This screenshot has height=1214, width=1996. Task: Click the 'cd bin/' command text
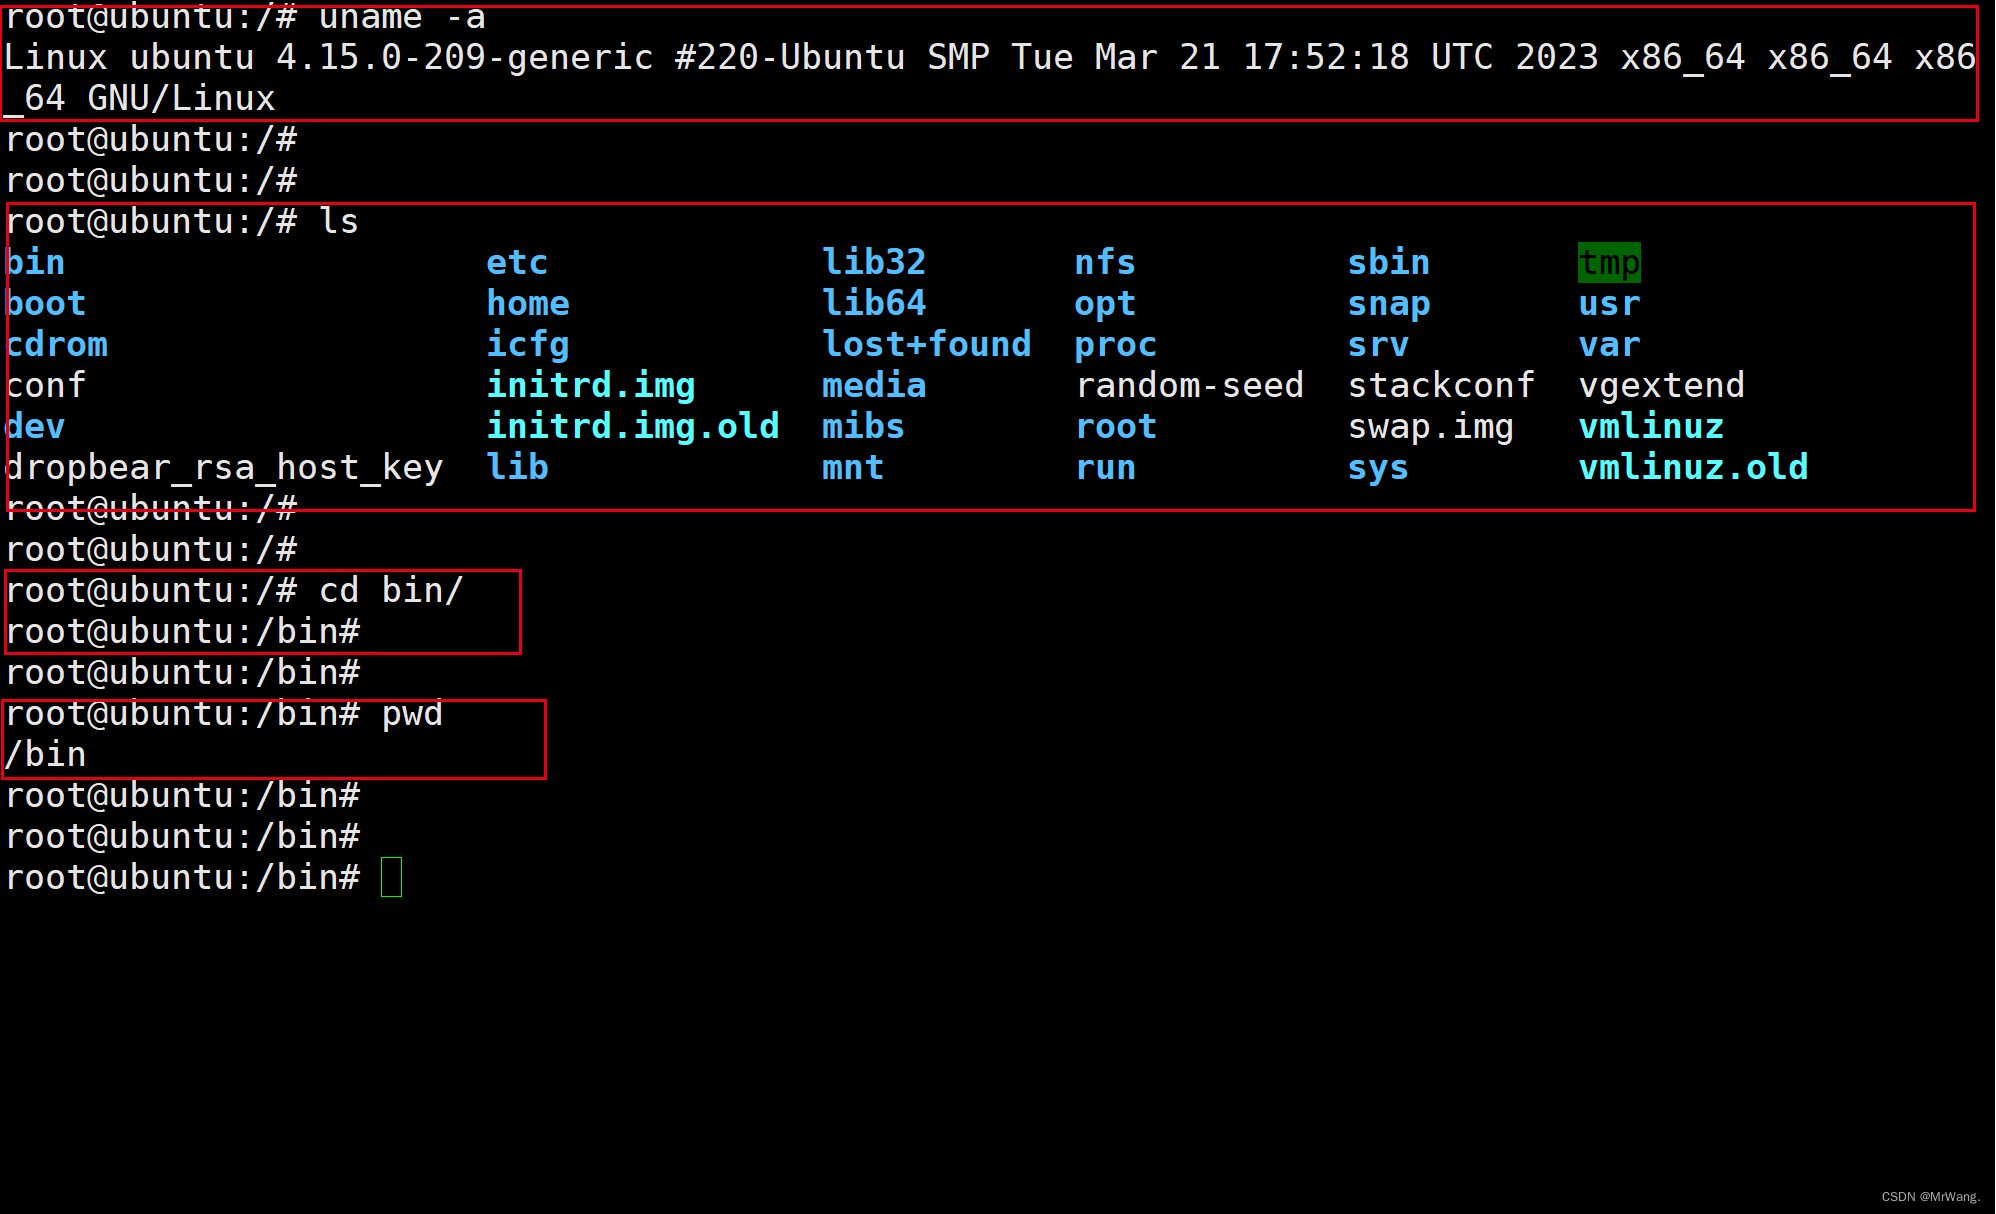391,591
